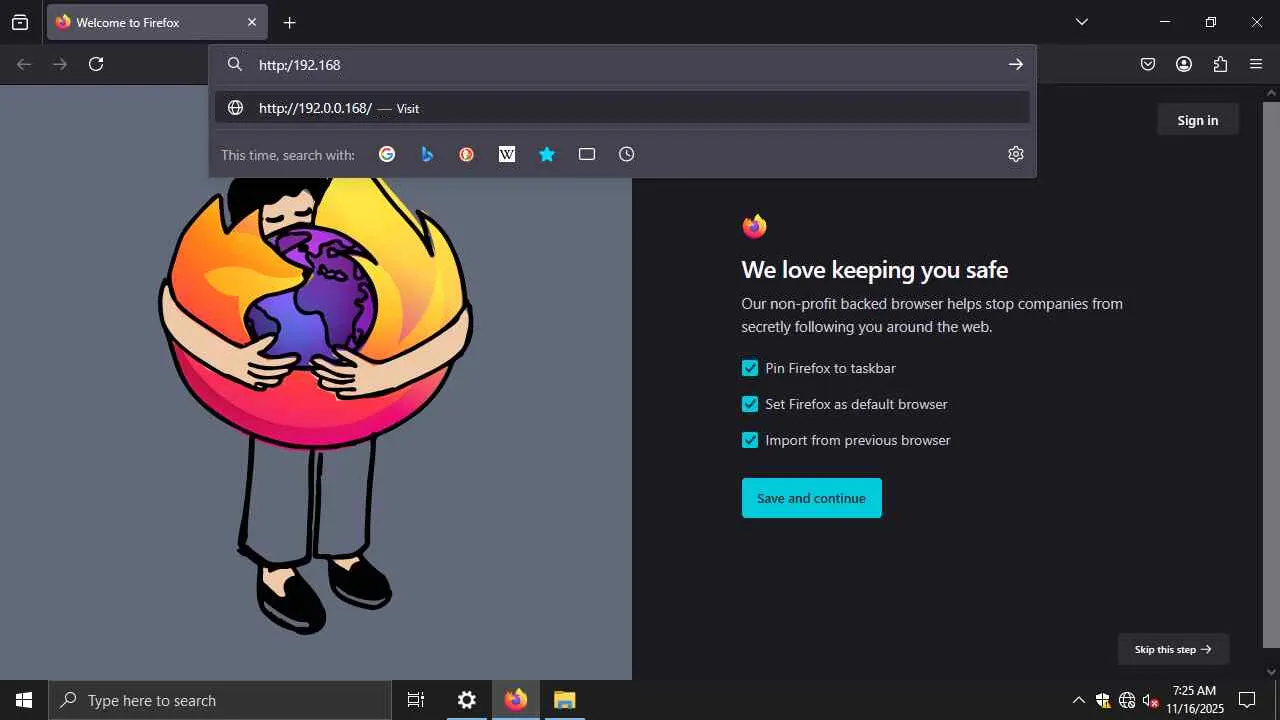Expand the list all tabs chevron
Image resolution: width=1280 pixels, height=720 pixels.
pos(1081,22)
